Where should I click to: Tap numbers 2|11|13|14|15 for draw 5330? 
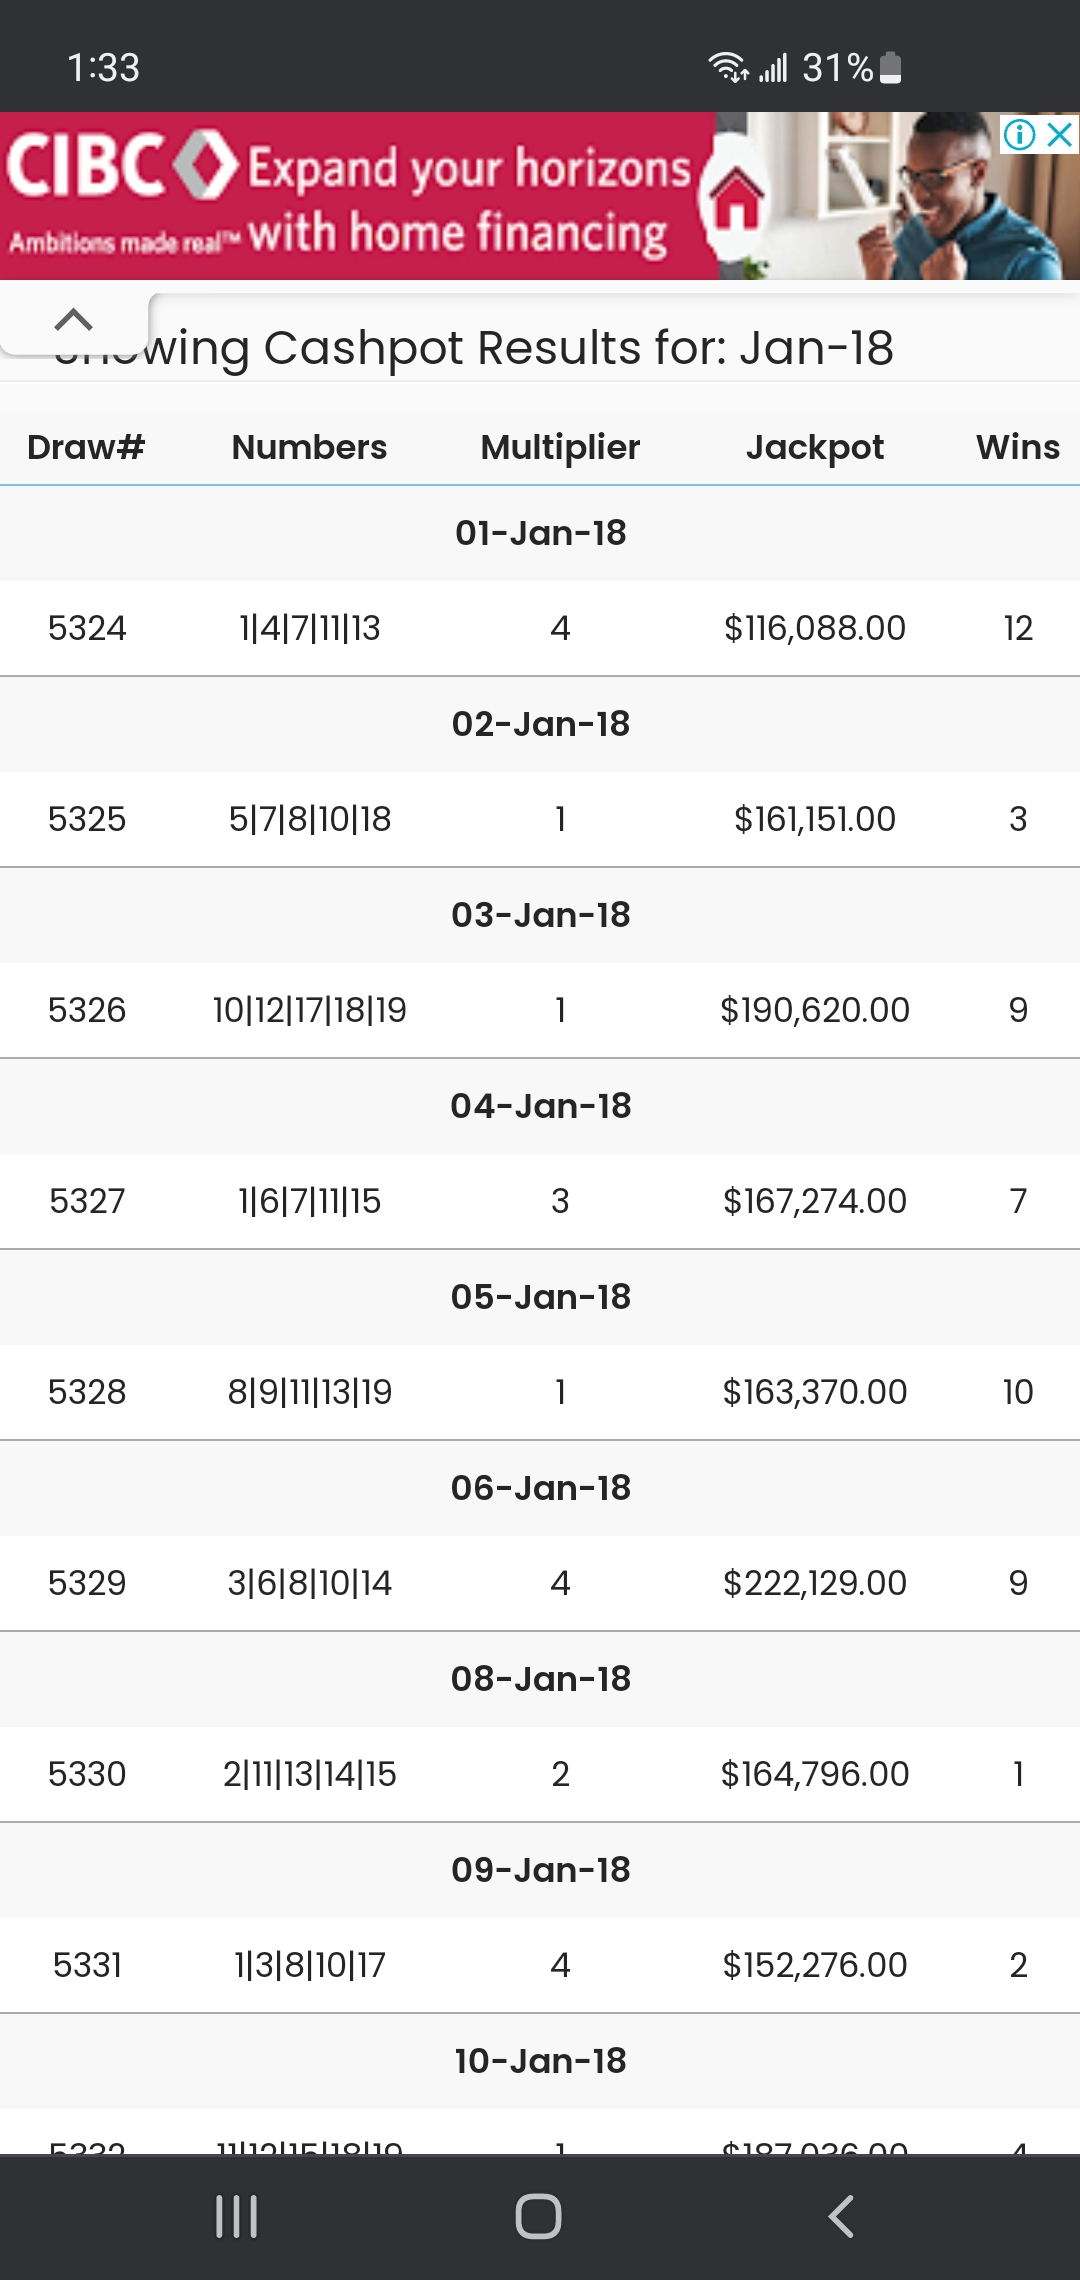click(310, 1774)
